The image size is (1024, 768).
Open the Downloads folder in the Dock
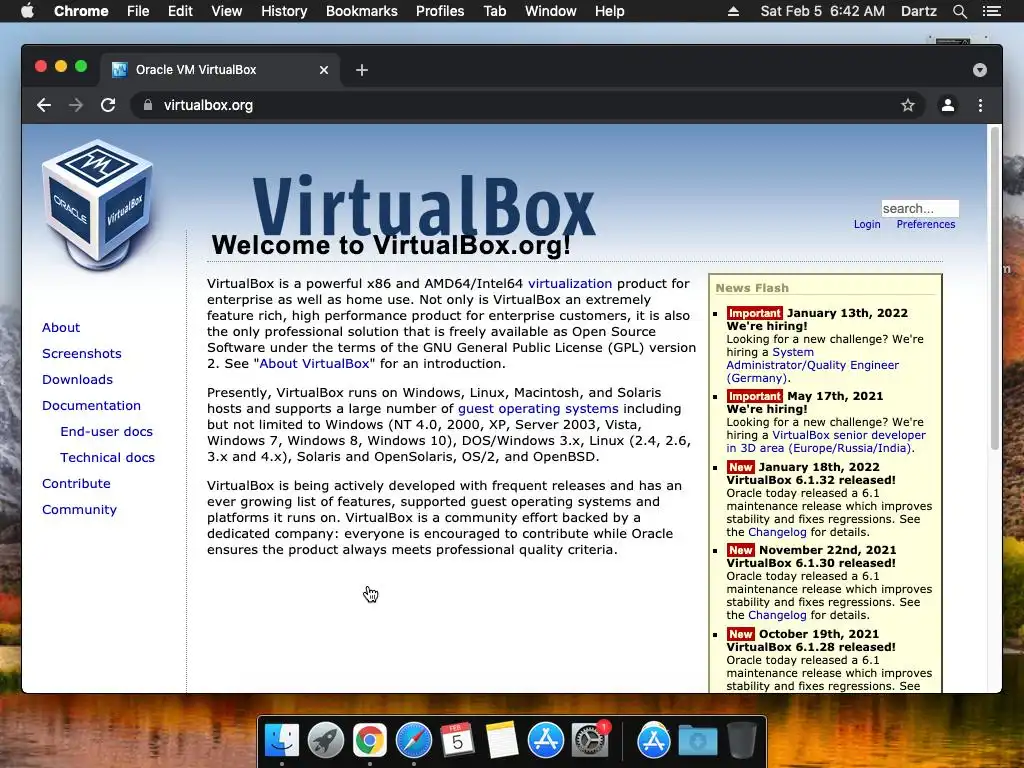[697, 741]
